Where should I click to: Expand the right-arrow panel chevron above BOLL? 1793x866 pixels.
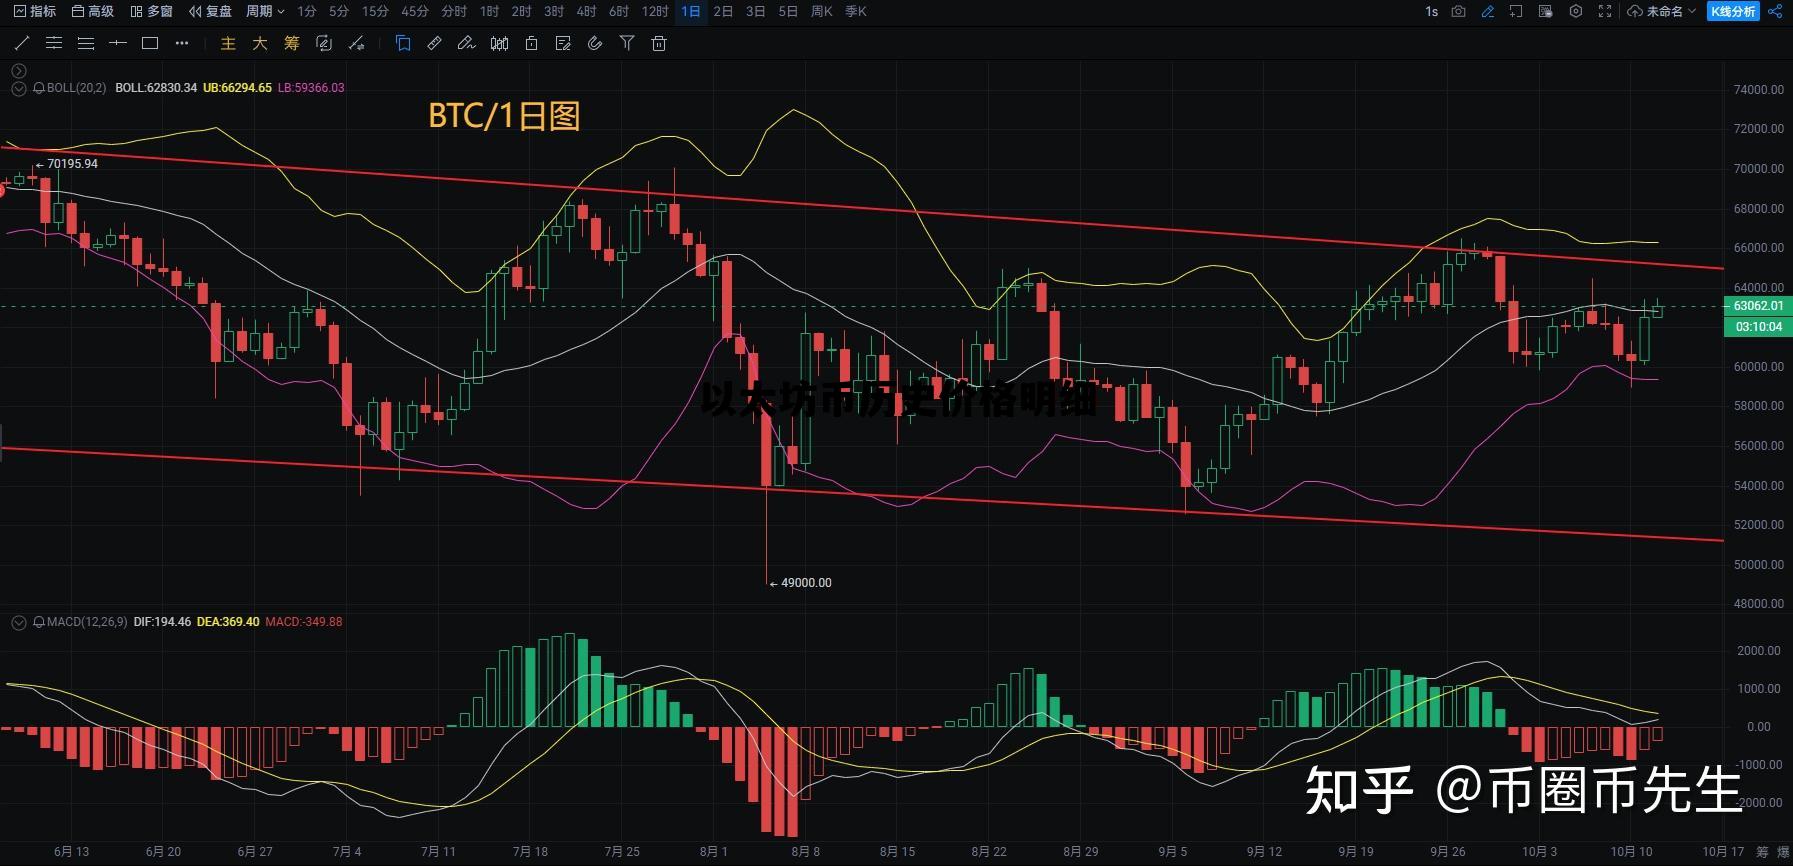18,71
